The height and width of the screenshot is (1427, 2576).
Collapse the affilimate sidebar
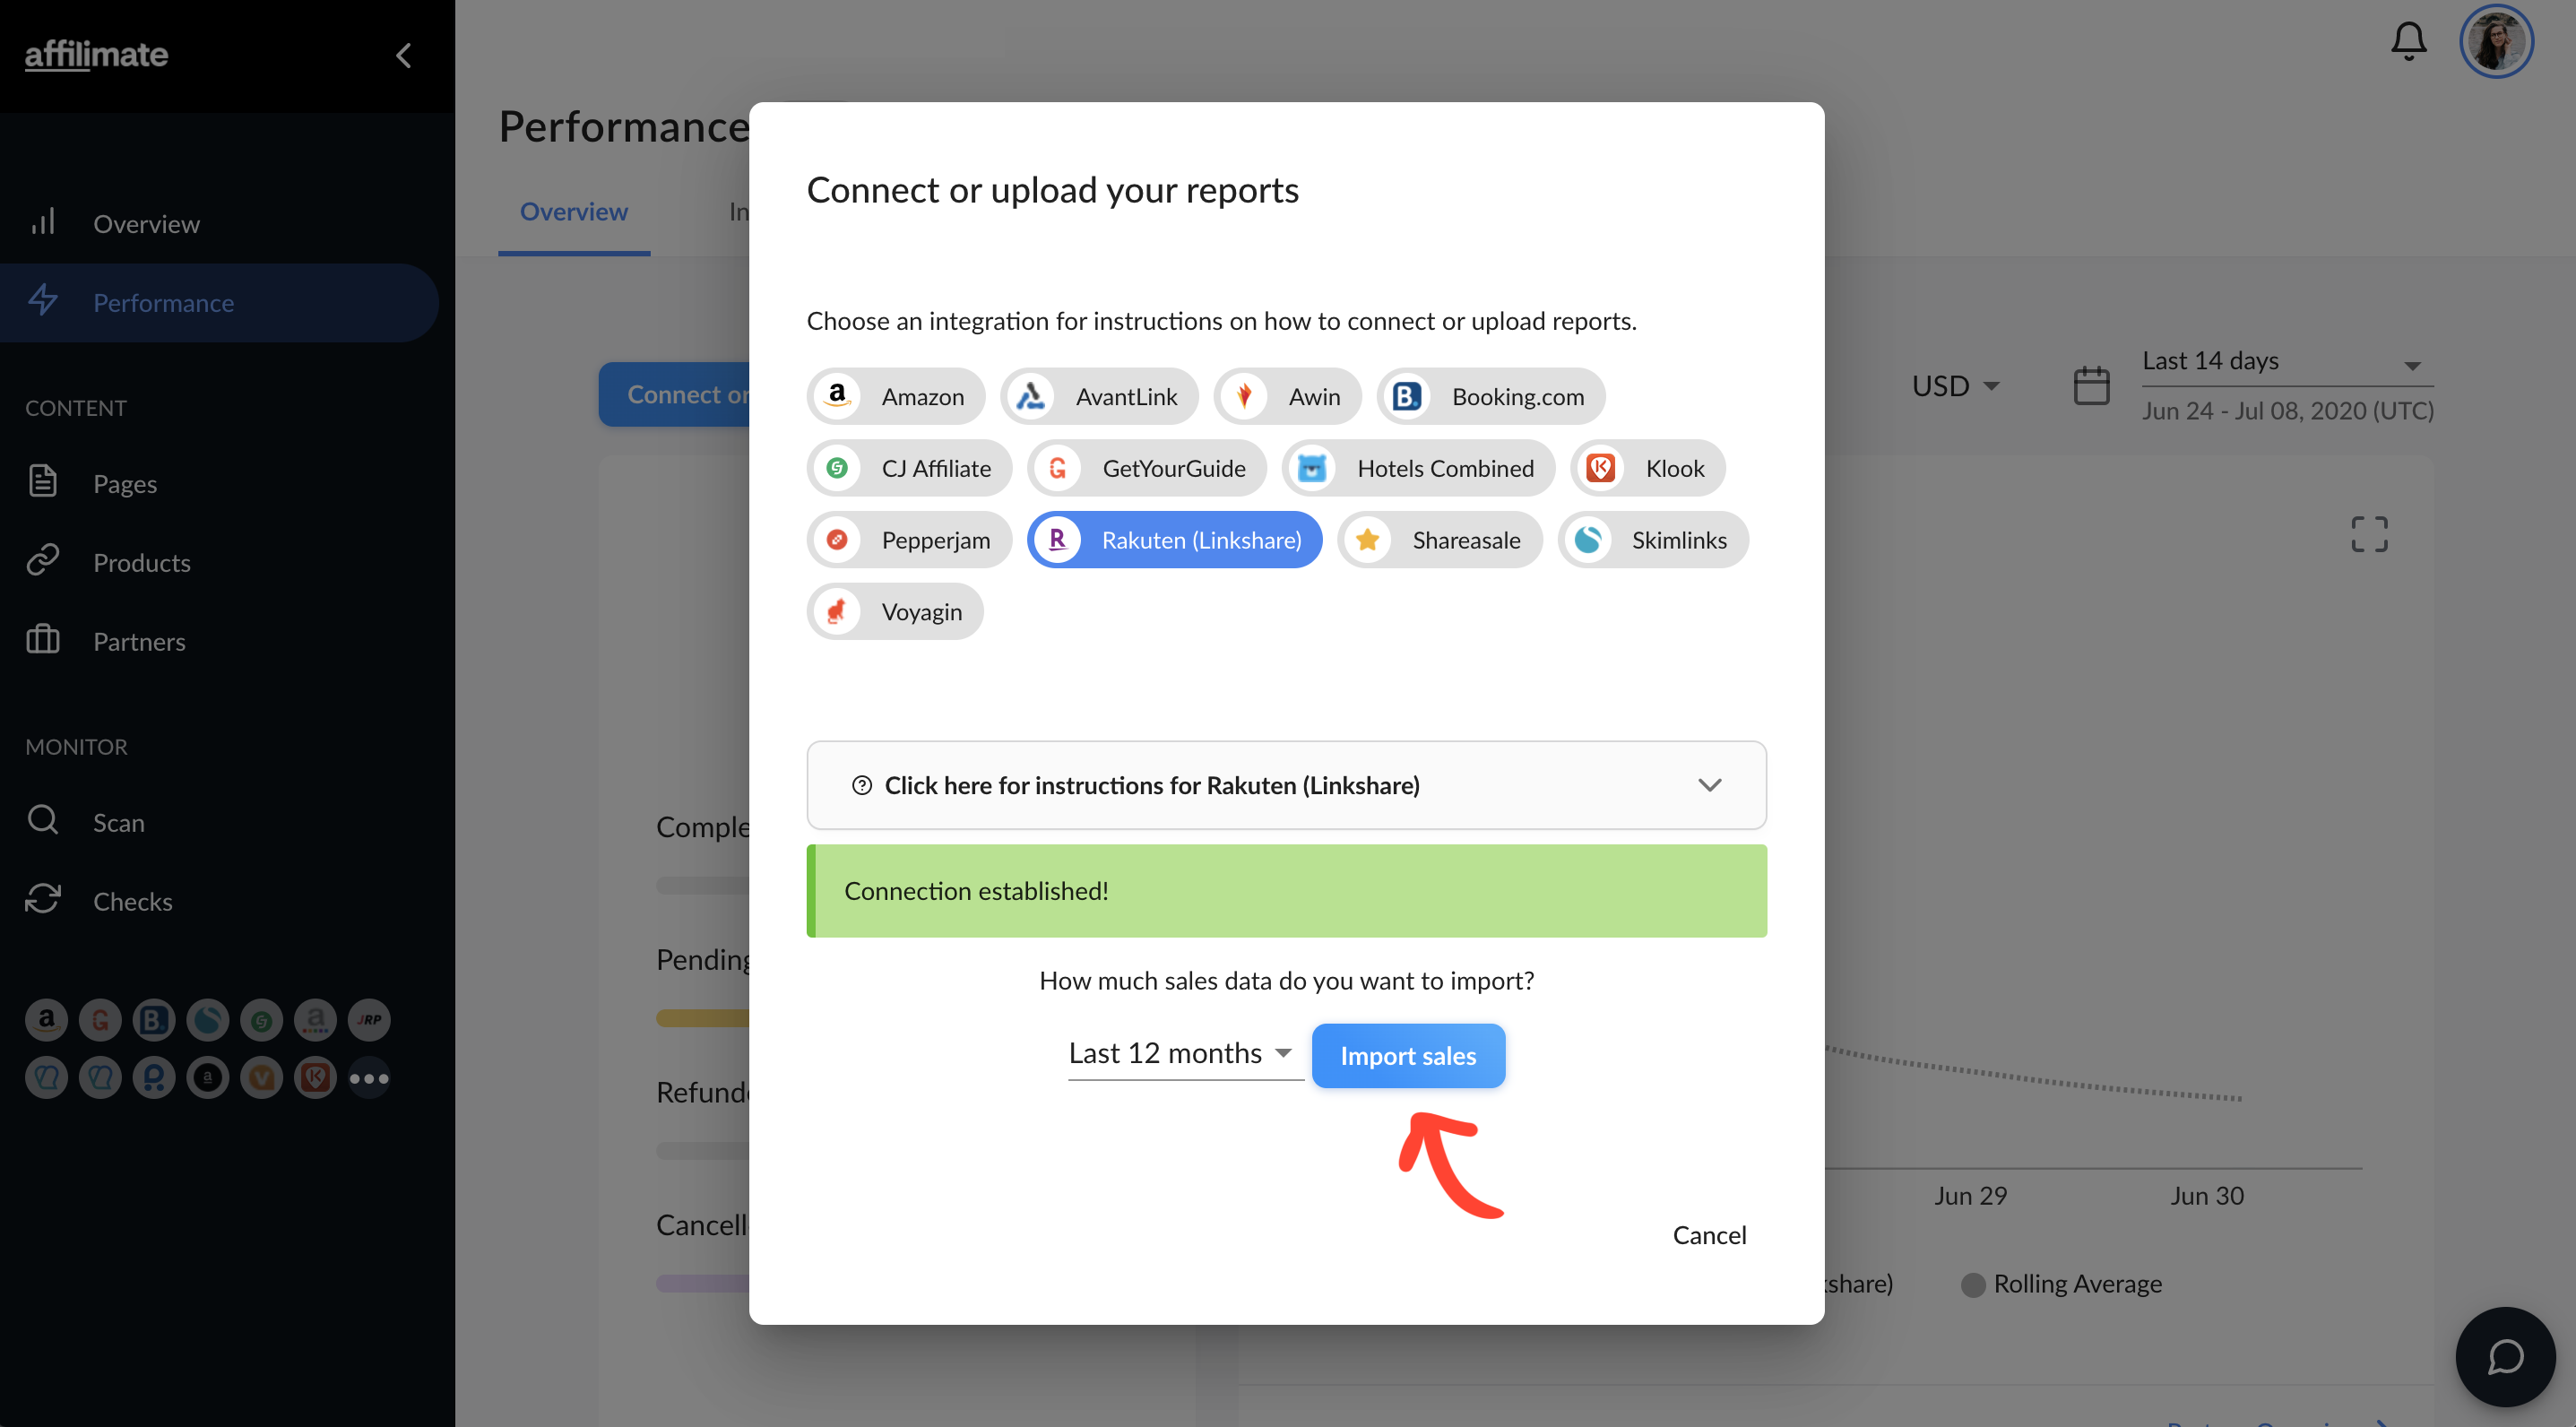tap(404, 56)
